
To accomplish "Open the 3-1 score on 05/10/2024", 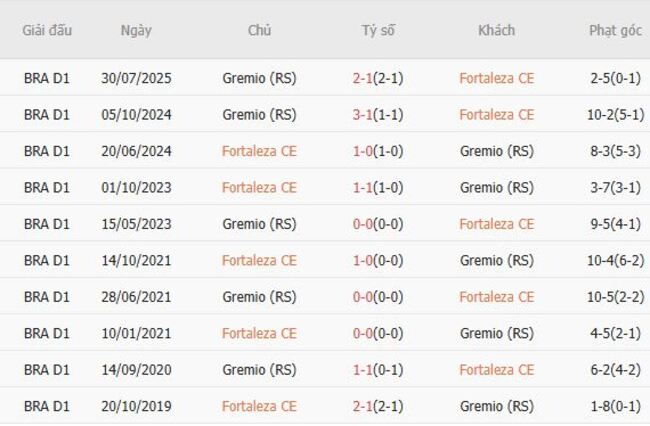I will pyautogui.click(x=364, y=115).
